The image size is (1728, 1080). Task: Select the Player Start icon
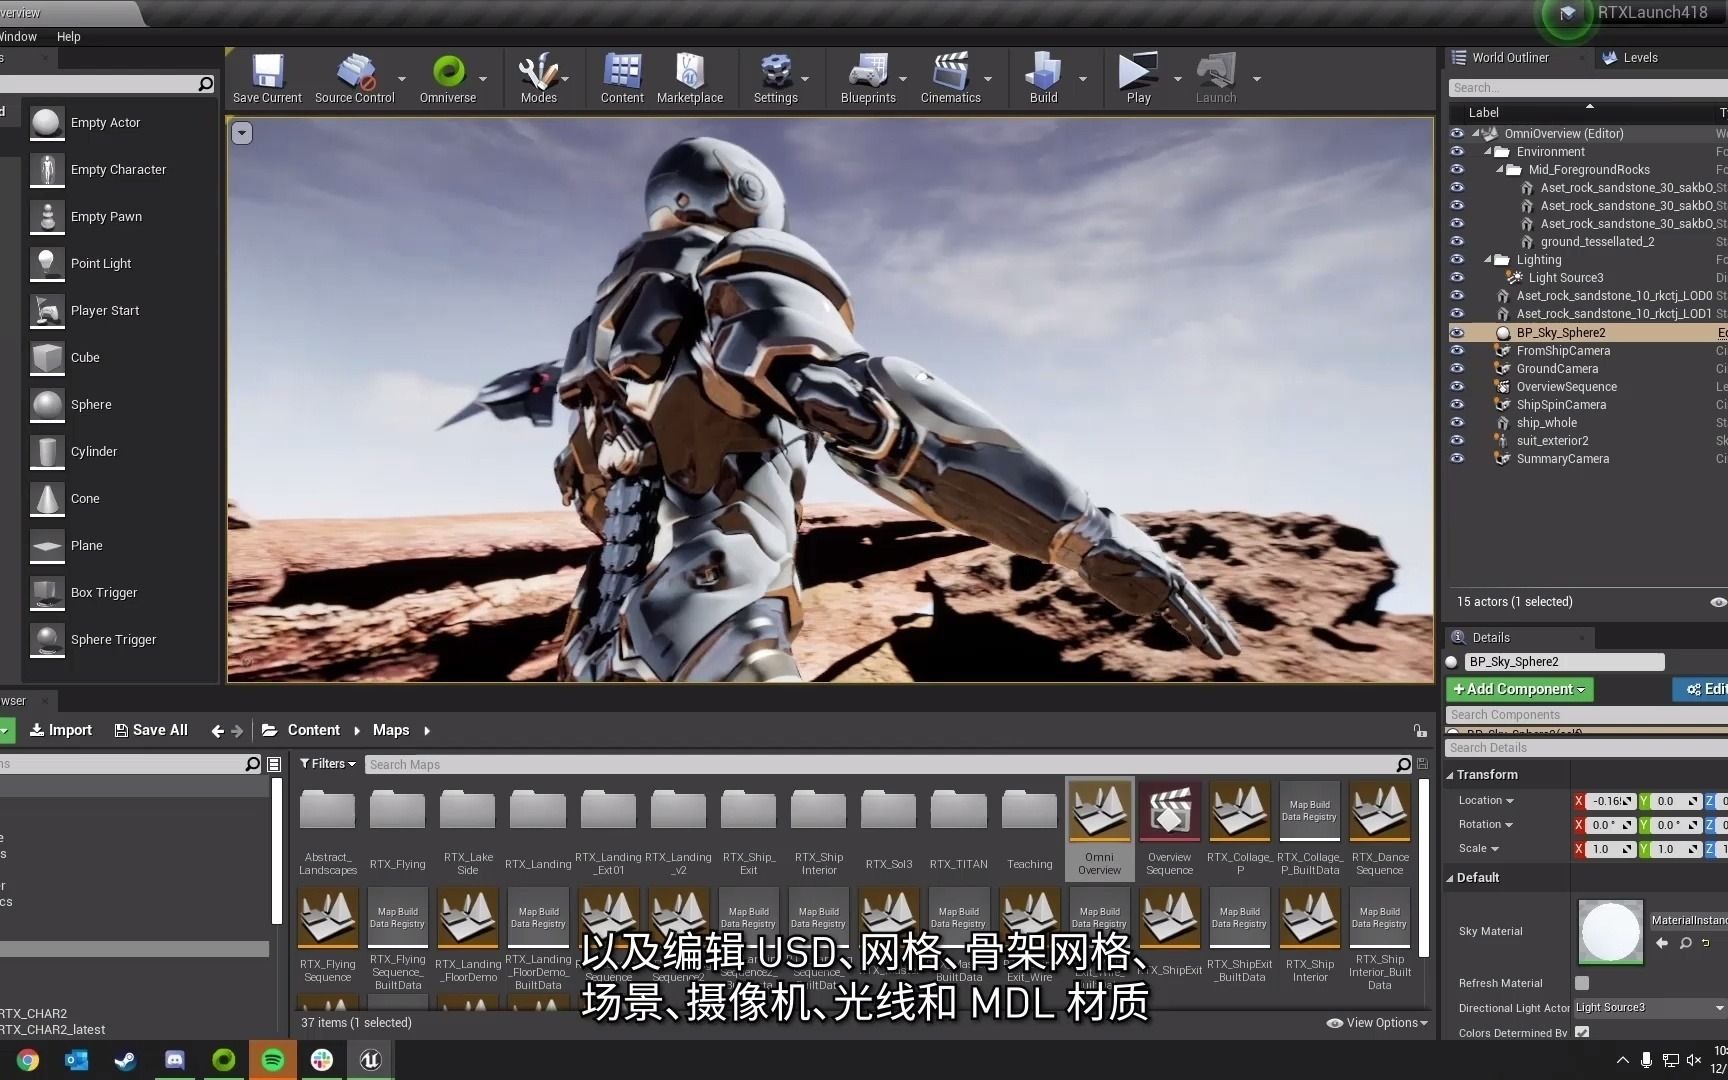pos(46,311)
